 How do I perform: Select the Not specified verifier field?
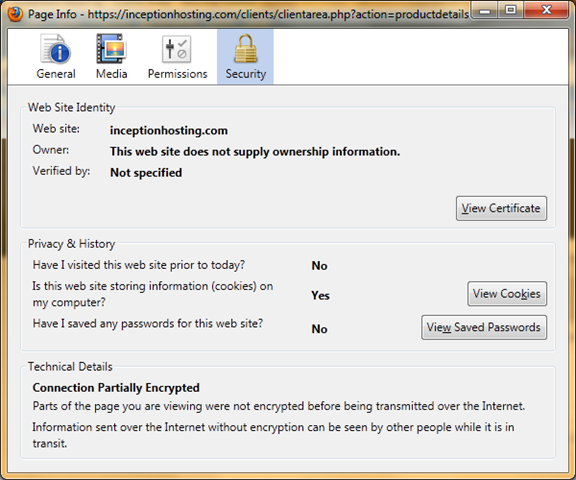click(146, 173)
